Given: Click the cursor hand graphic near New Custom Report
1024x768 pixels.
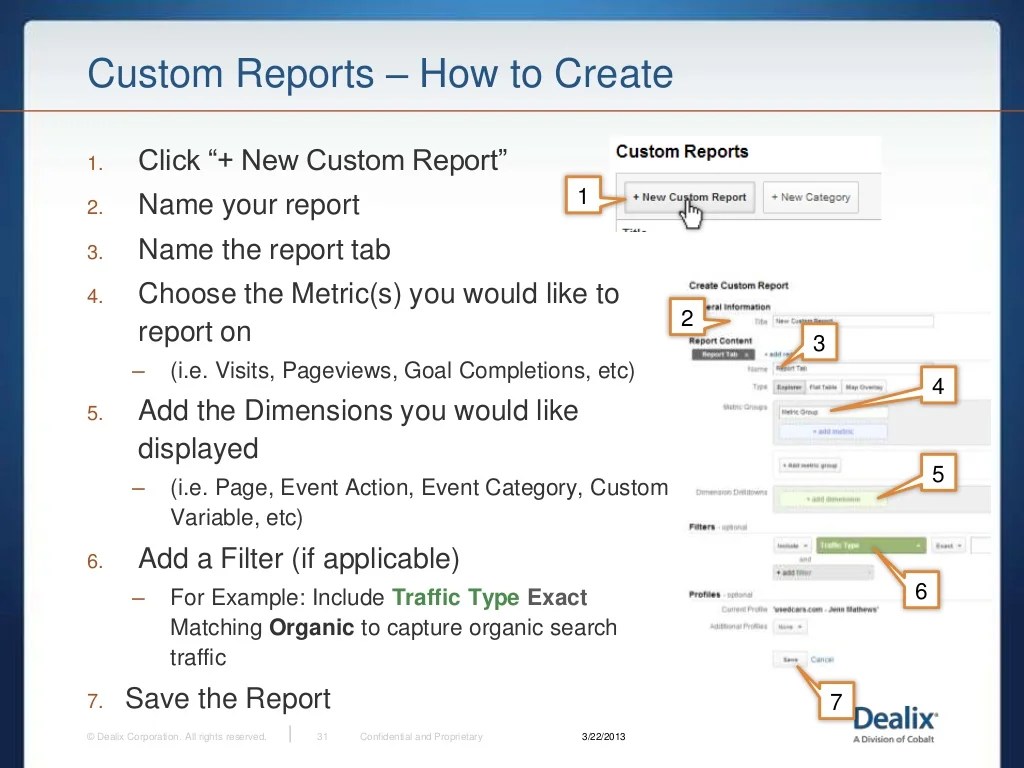Looking at the screenshot, I should coord(692,212).
